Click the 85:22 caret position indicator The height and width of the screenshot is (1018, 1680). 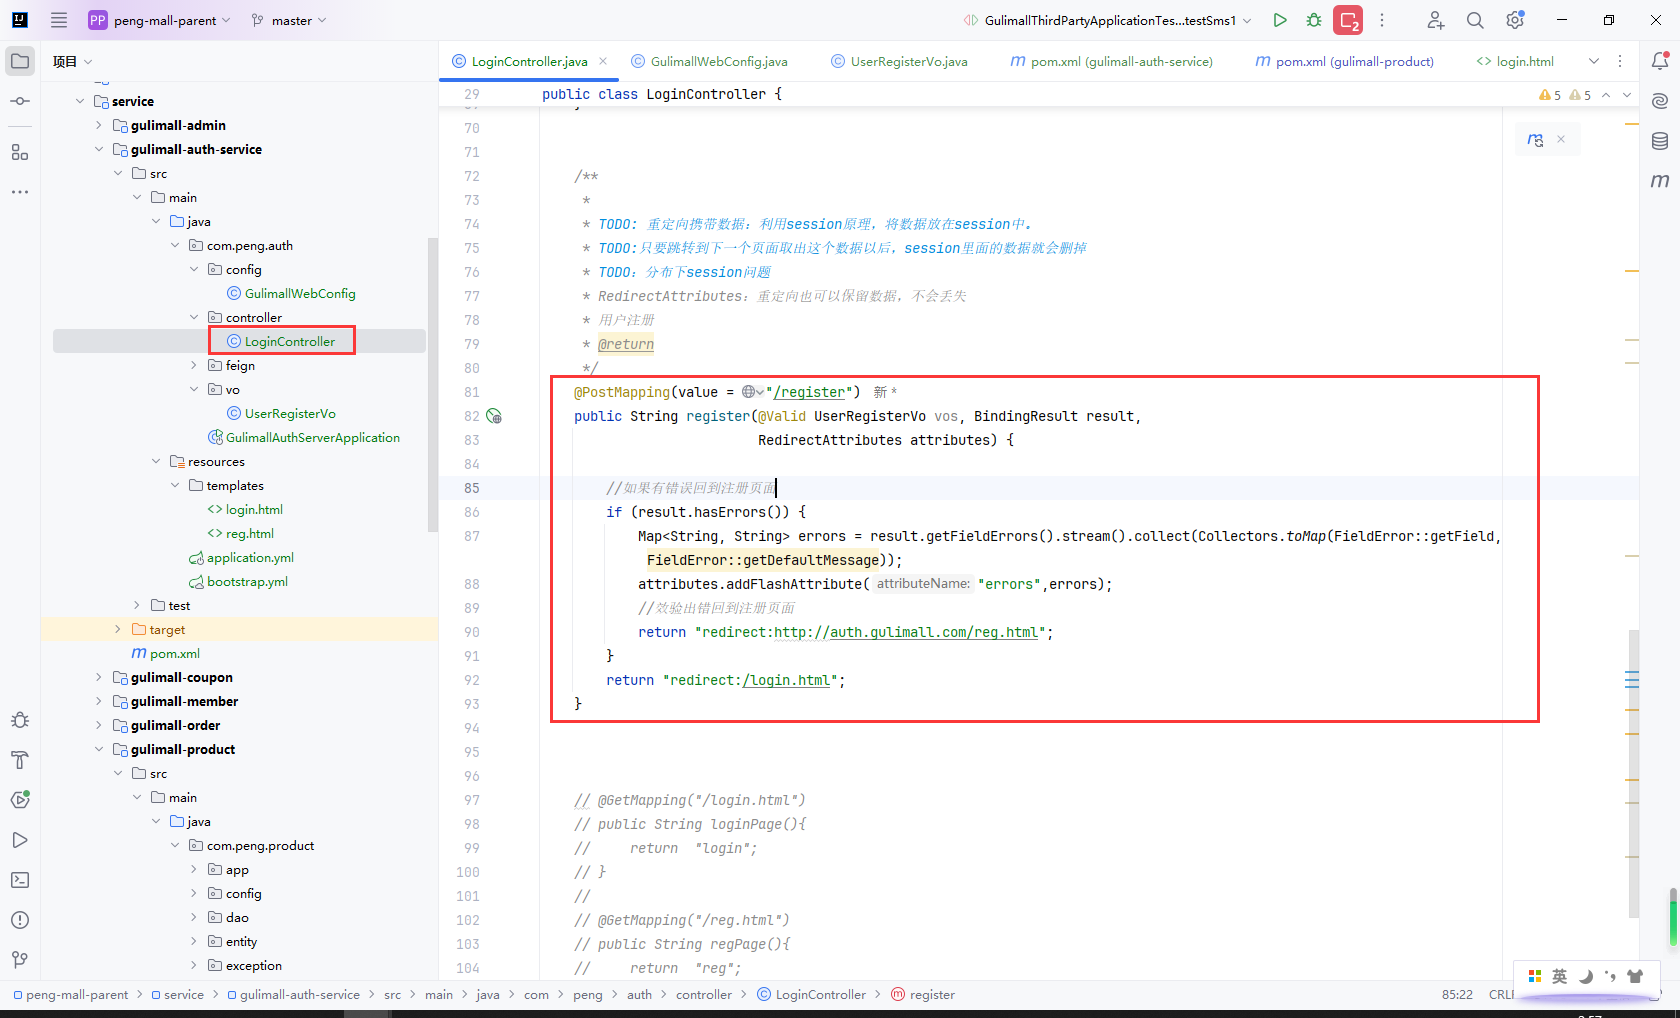click(x=1457, y=994)
